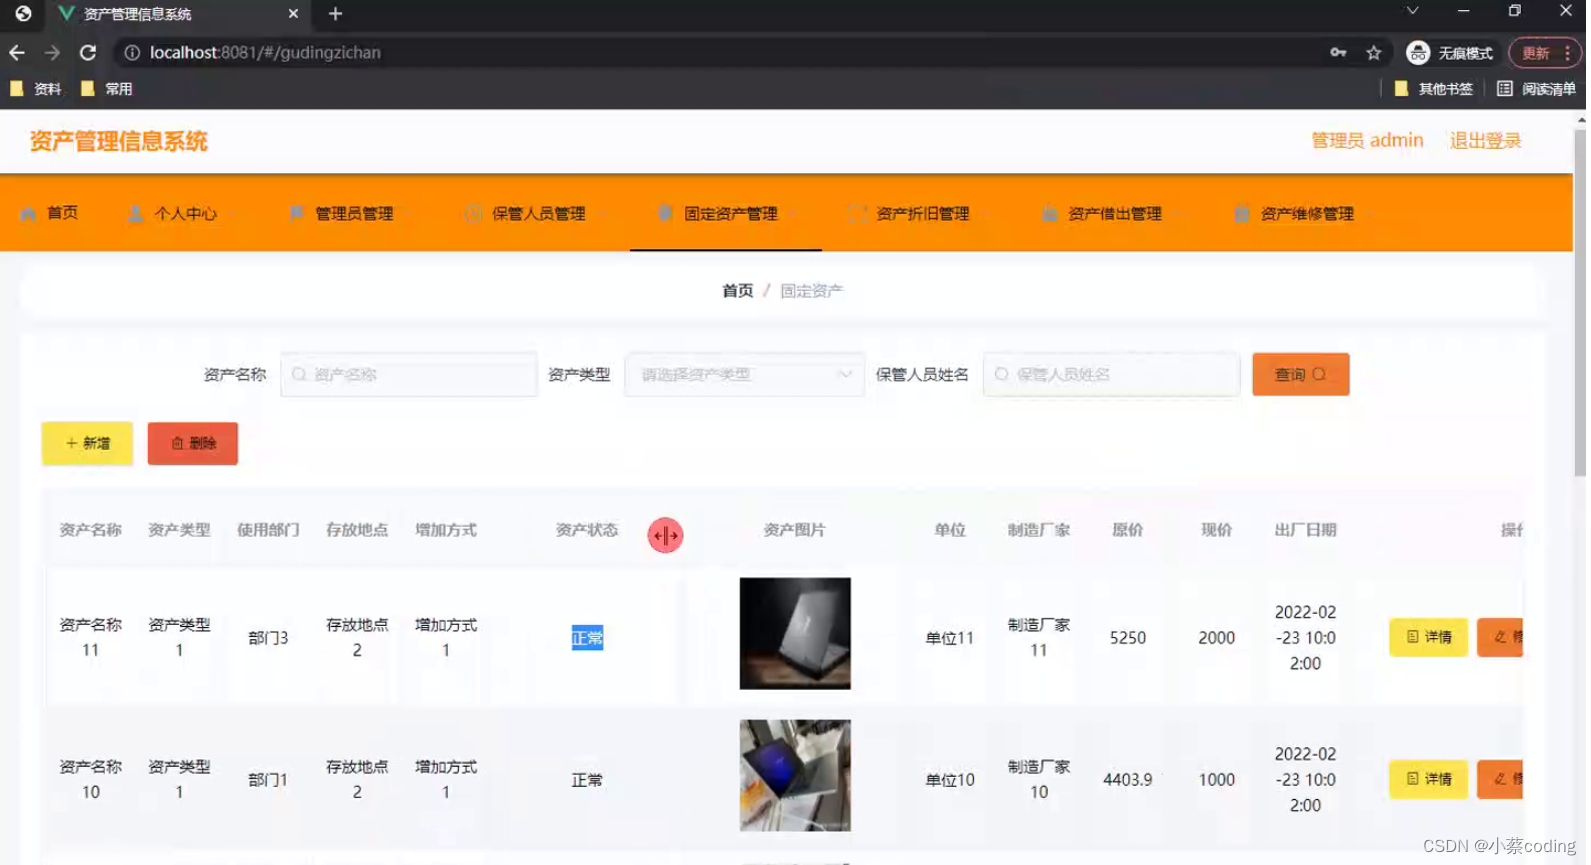Click the 资产管理信息系统 site title
Screen dimensions: 1591x865
point(119,141)
